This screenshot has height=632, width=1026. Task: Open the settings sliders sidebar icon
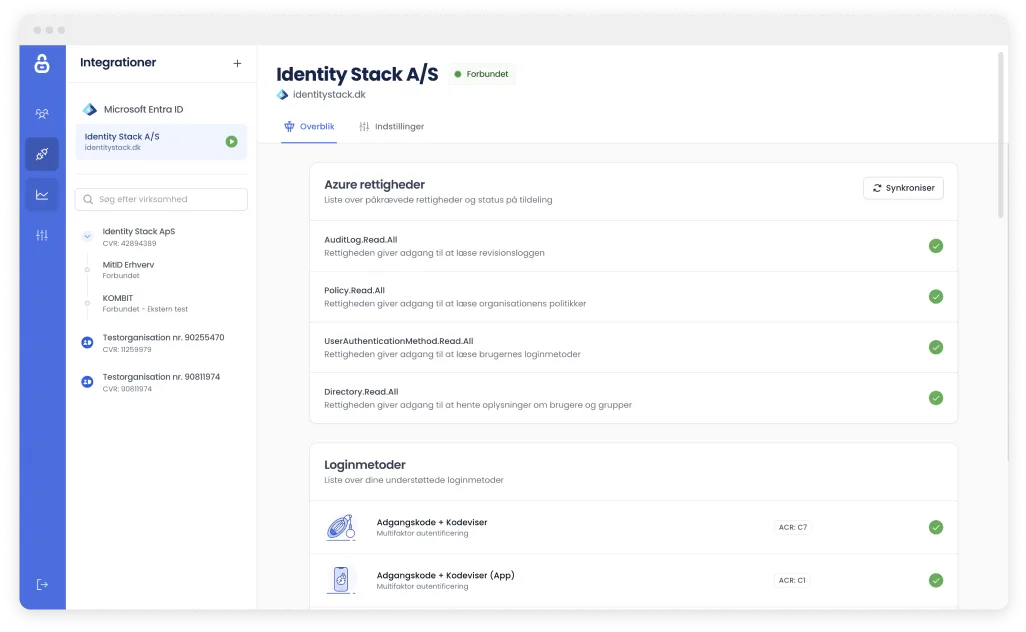coord(42,235)
